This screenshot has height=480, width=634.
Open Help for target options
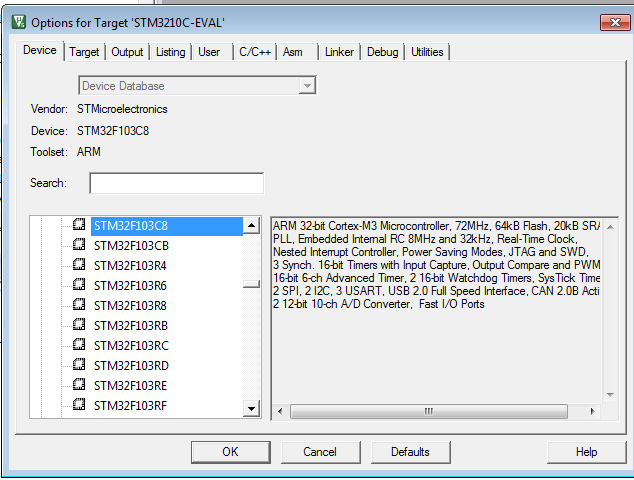click(586, 452)
